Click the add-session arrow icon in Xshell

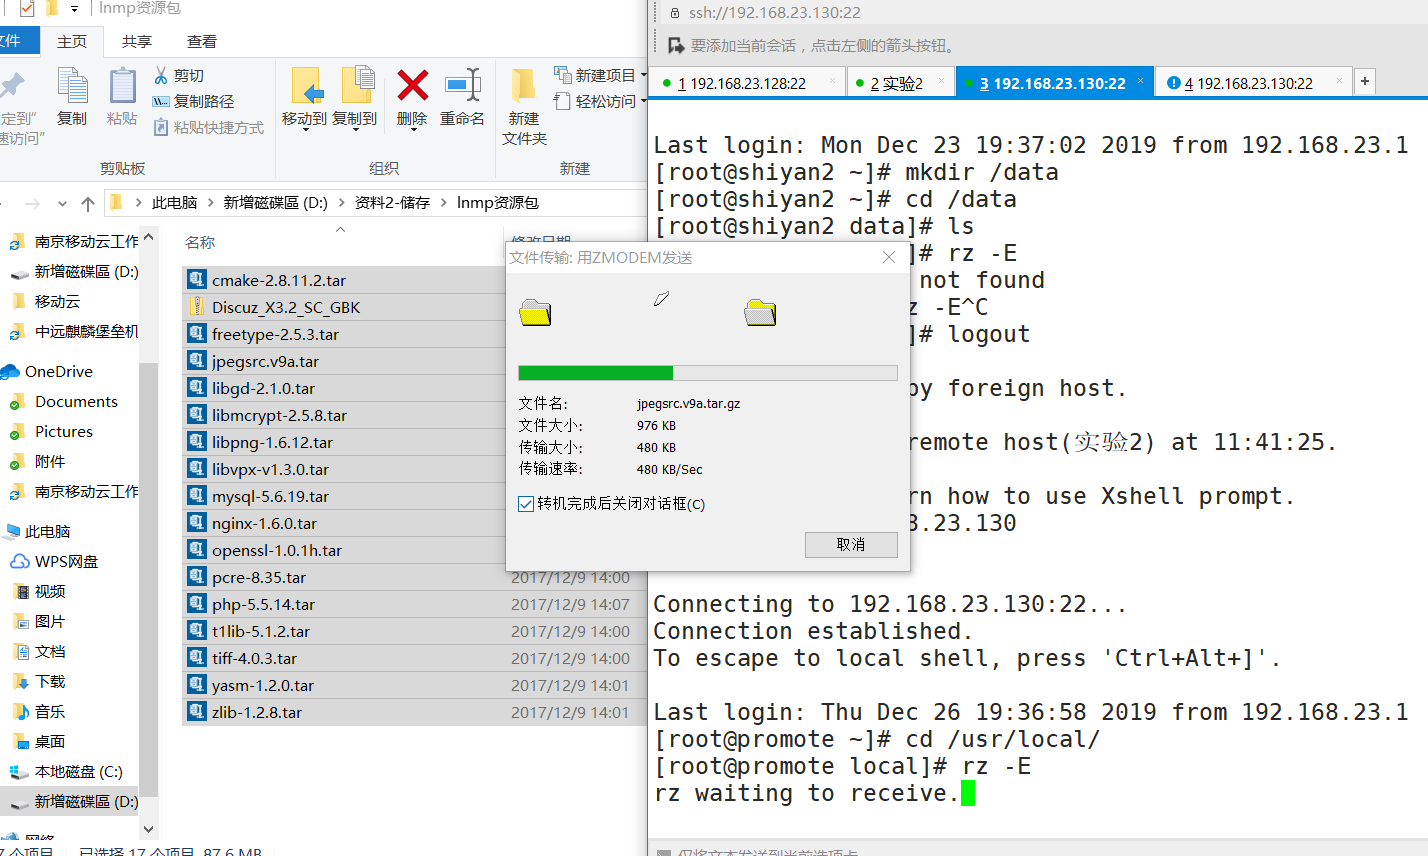[x=676, y=45]
